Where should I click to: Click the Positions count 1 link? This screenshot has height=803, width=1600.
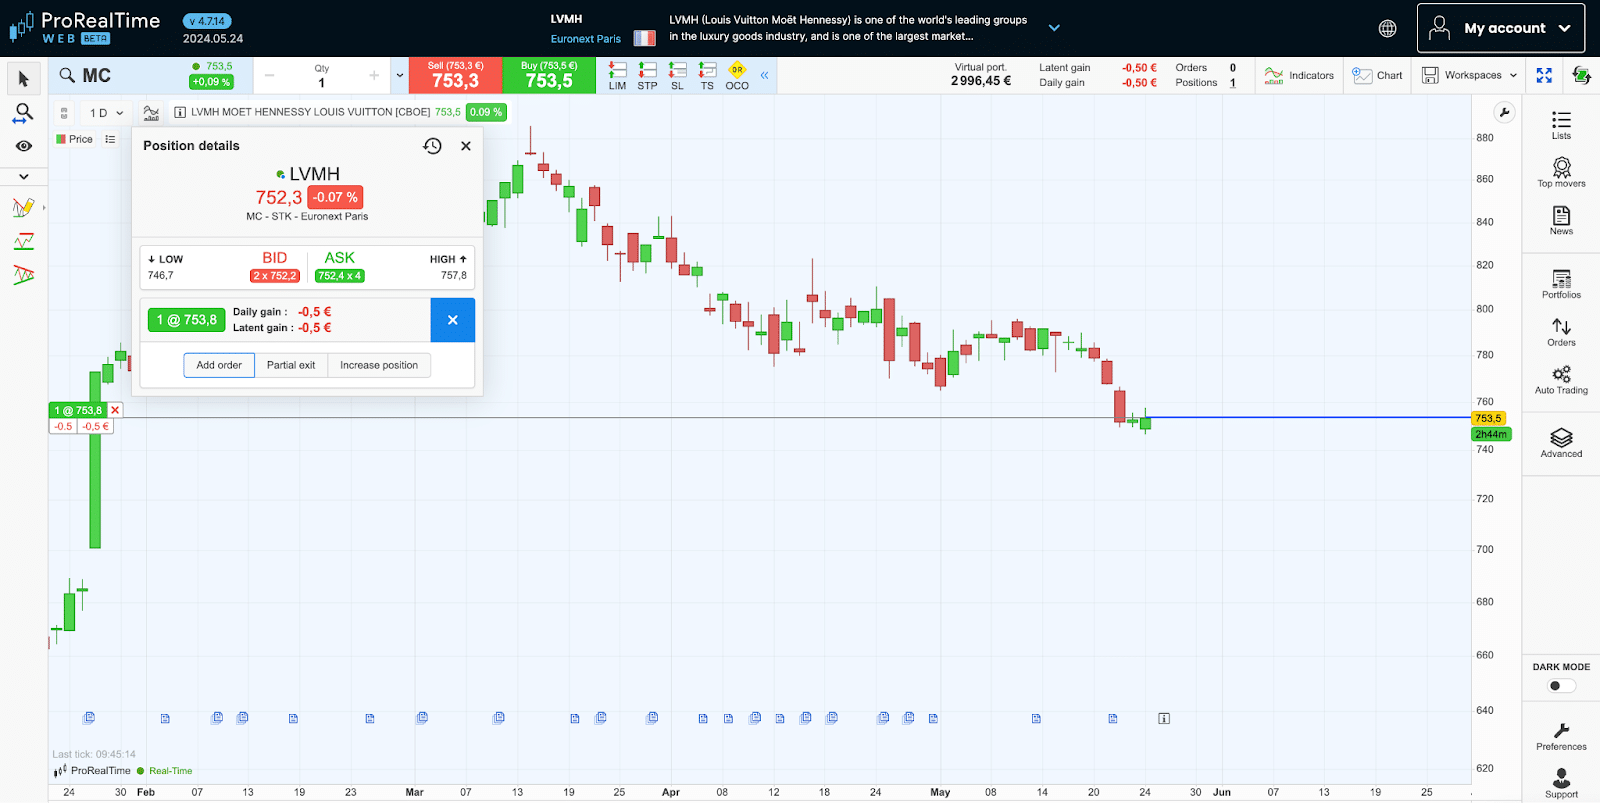[x=1233, y=83]
